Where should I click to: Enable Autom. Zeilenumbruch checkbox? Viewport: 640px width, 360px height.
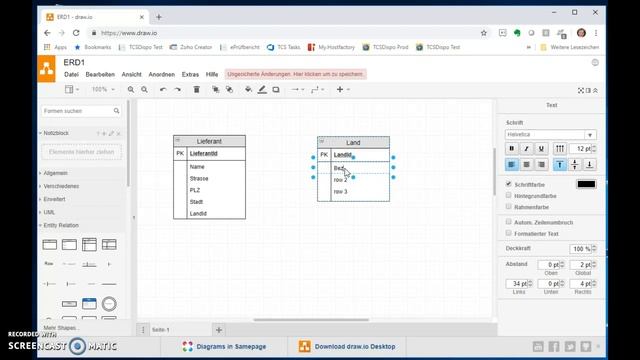click(509, 222)
